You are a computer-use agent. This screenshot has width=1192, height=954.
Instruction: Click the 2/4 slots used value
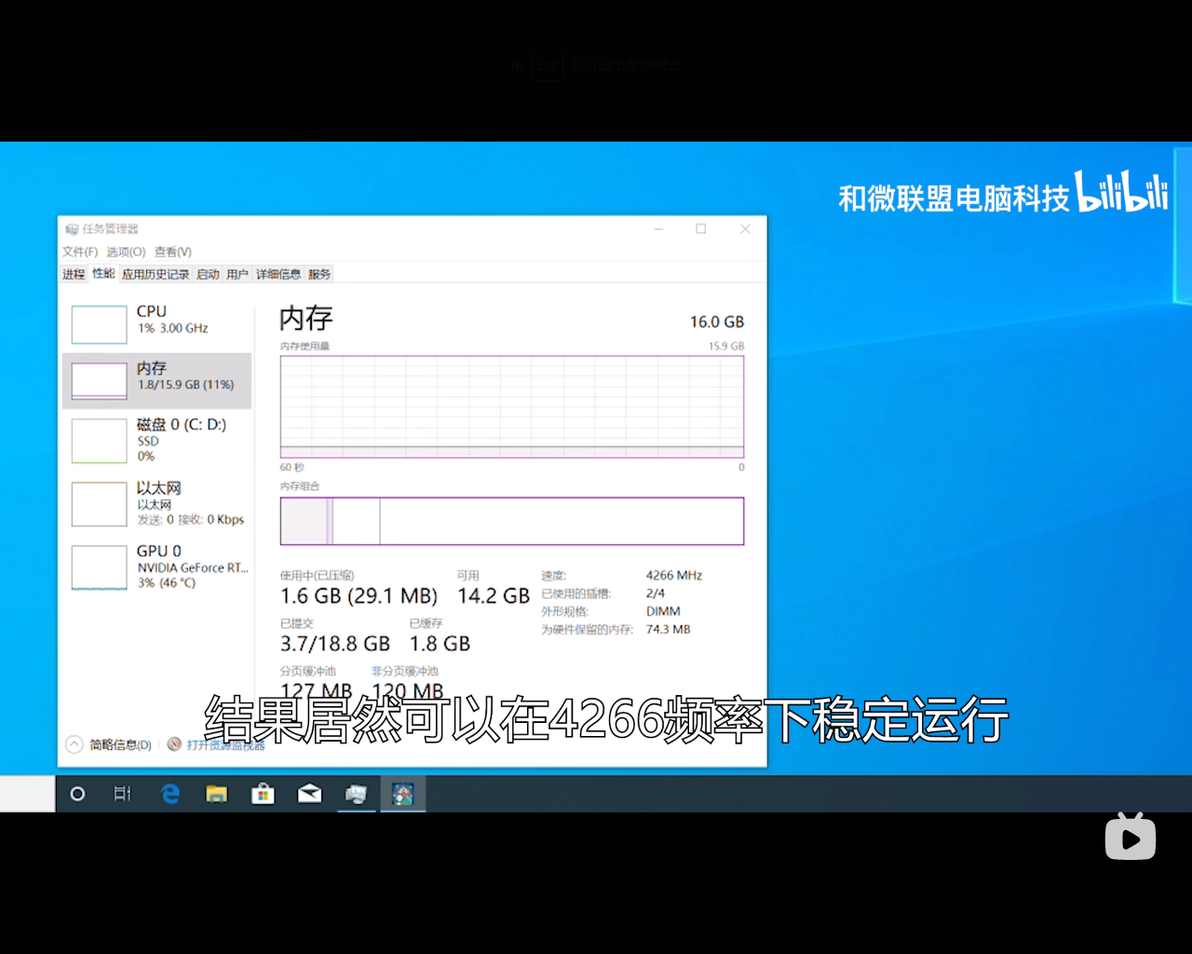click(655, 594)
